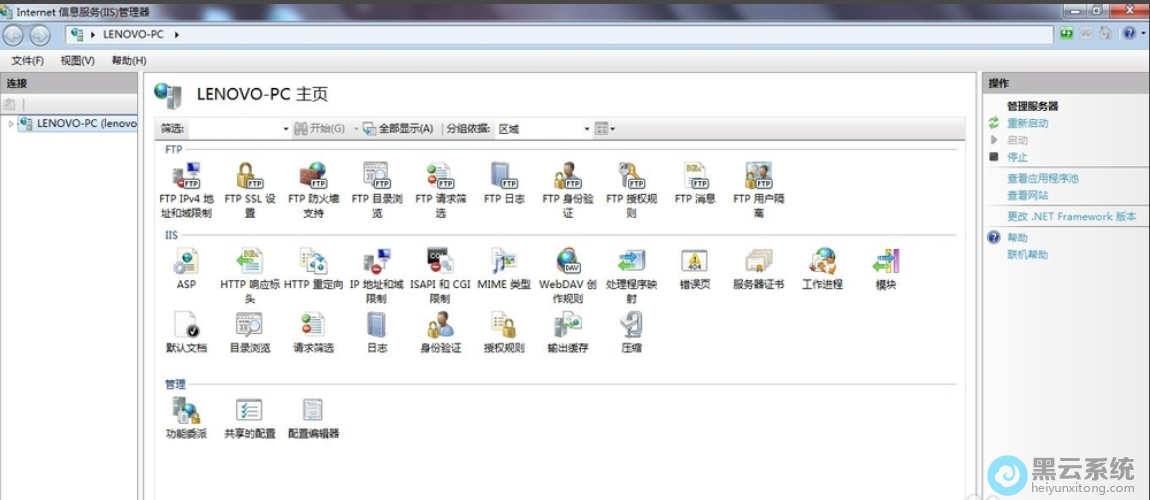Open MIME 类型 settings
Viewport: 1150px width, 500px height.
pyautogui.click(x=504, y=263)
